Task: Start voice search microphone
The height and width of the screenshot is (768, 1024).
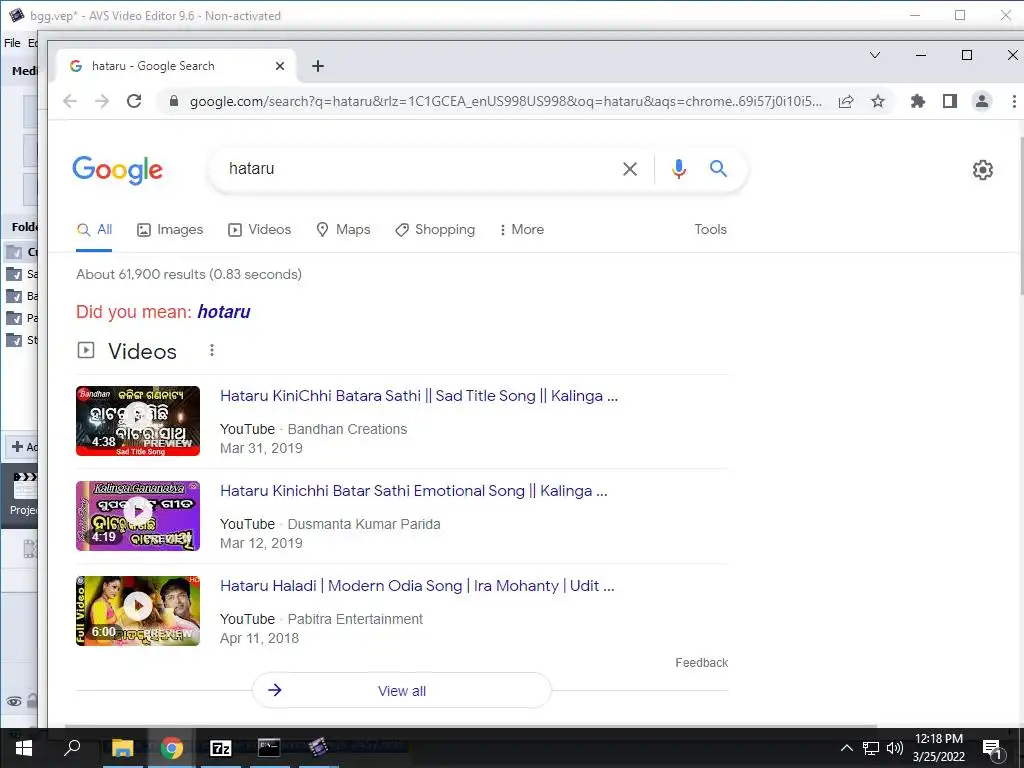Action: click(x=679, y=169)
